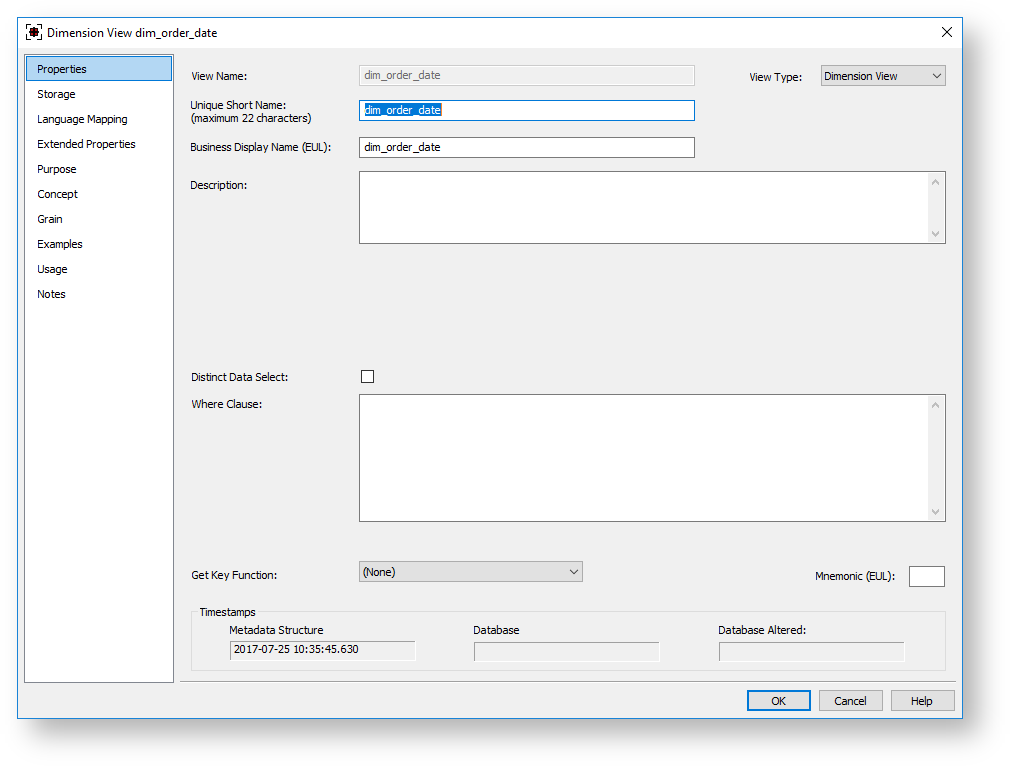Viewport: 1011px width, 767px height.
Task: Focus the Mnemonic (EUL) input box
Action: pos(926,576)
